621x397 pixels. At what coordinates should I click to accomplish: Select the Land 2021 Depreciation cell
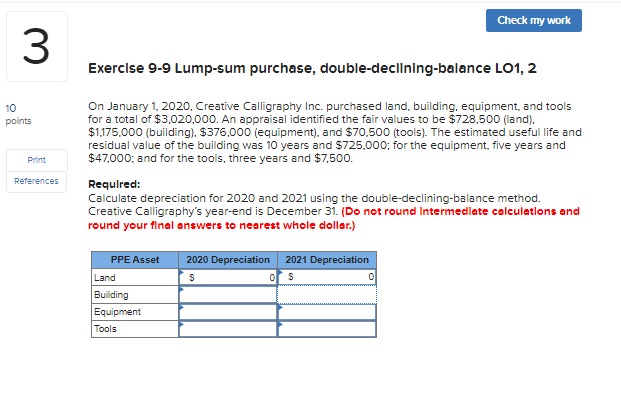327,277
